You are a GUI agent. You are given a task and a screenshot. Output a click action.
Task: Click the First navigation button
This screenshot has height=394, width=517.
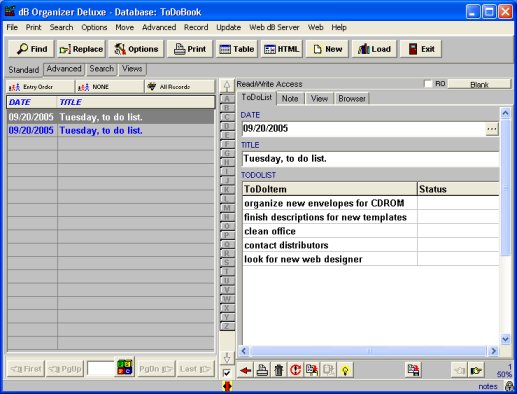26,369
